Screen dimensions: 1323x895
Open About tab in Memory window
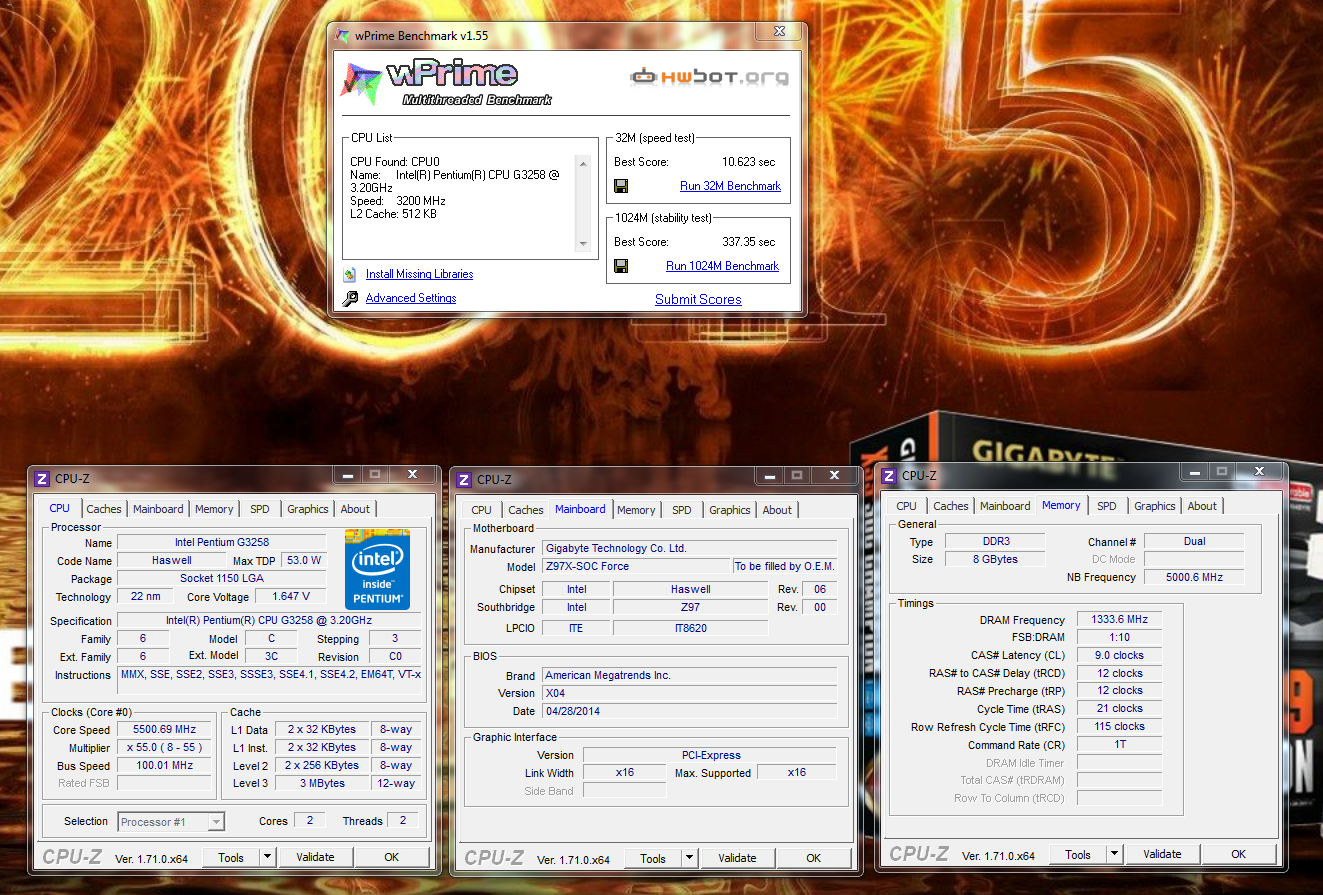click(1202, 506)
